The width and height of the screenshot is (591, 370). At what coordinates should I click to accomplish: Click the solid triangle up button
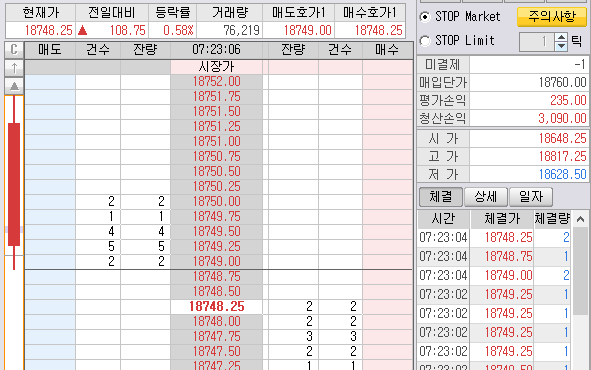tap(14, 86)
